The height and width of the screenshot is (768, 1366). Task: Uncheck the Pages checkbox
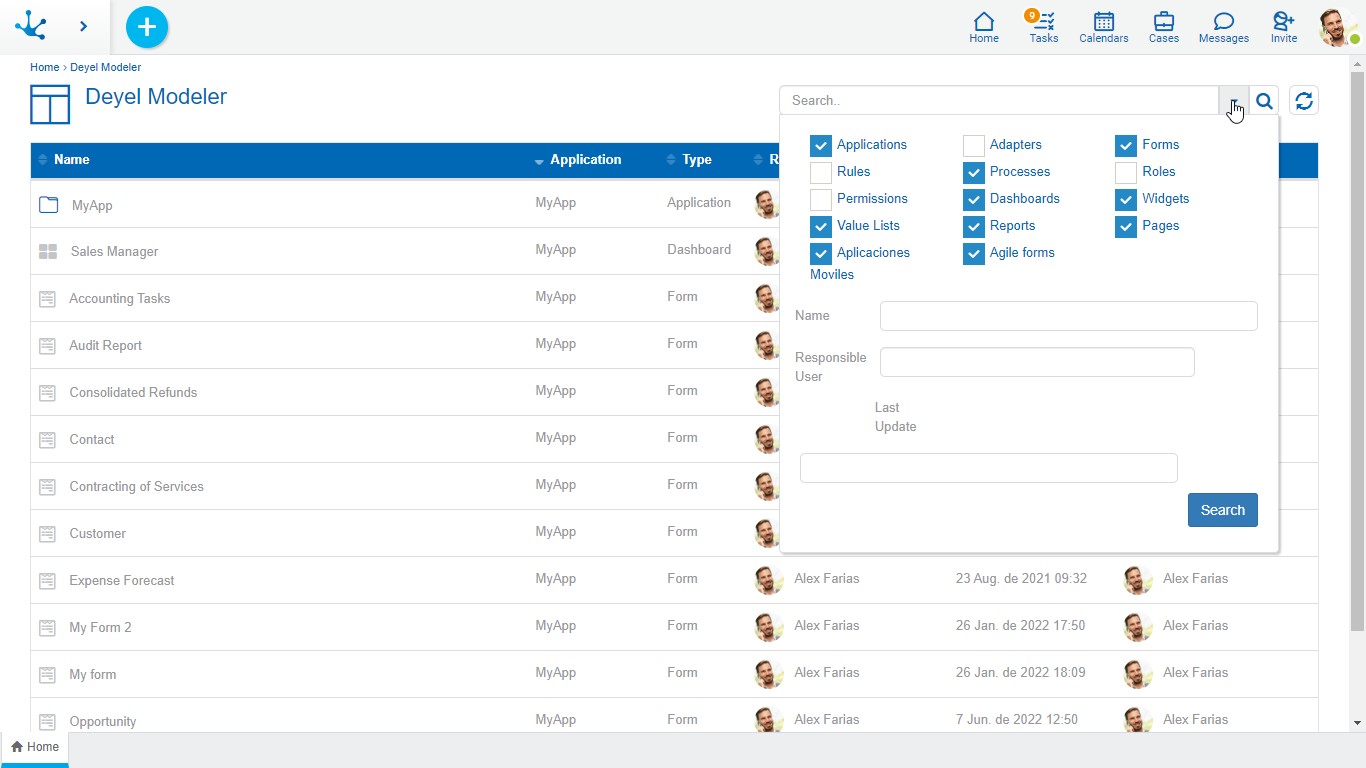tap(1126, 227)
